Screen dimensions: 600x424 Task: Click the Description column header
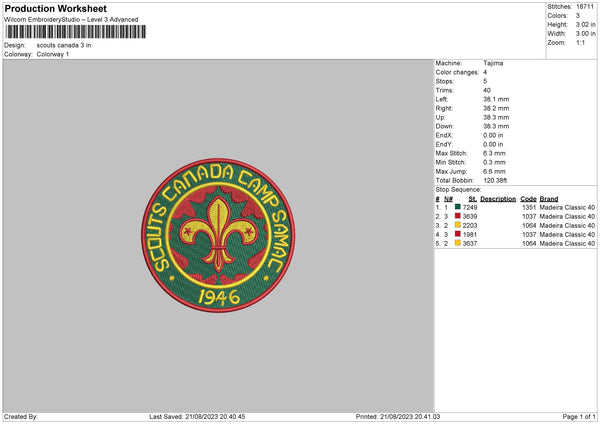click(498, 199)
